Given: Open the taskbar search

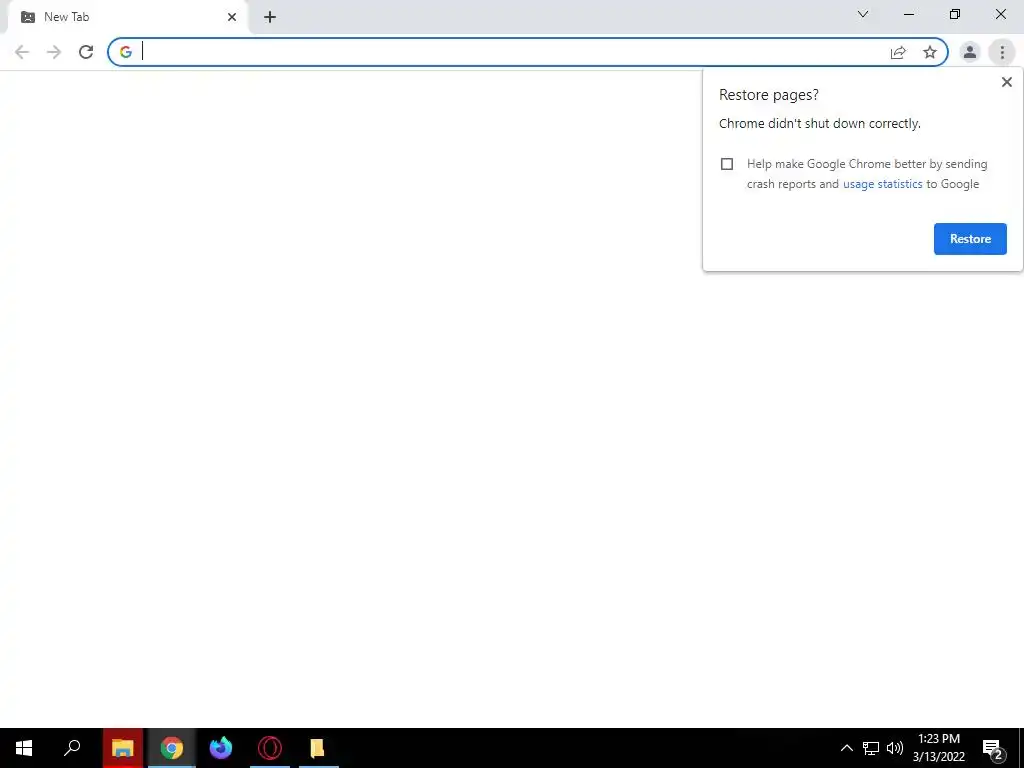Looking at the screenshot, I should click(x=72, y=748).
